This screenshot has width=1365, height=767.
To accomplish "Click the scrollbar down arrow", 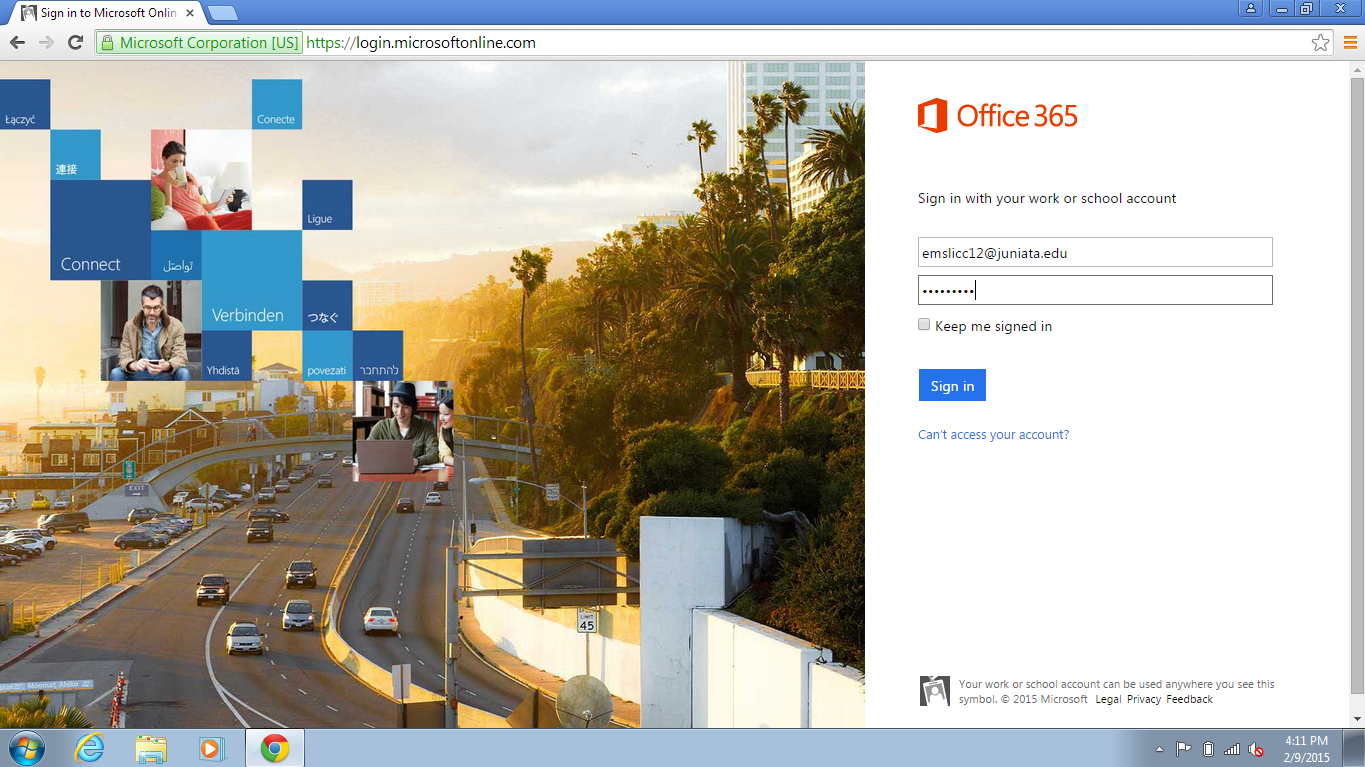I will tap(1357, 718).
